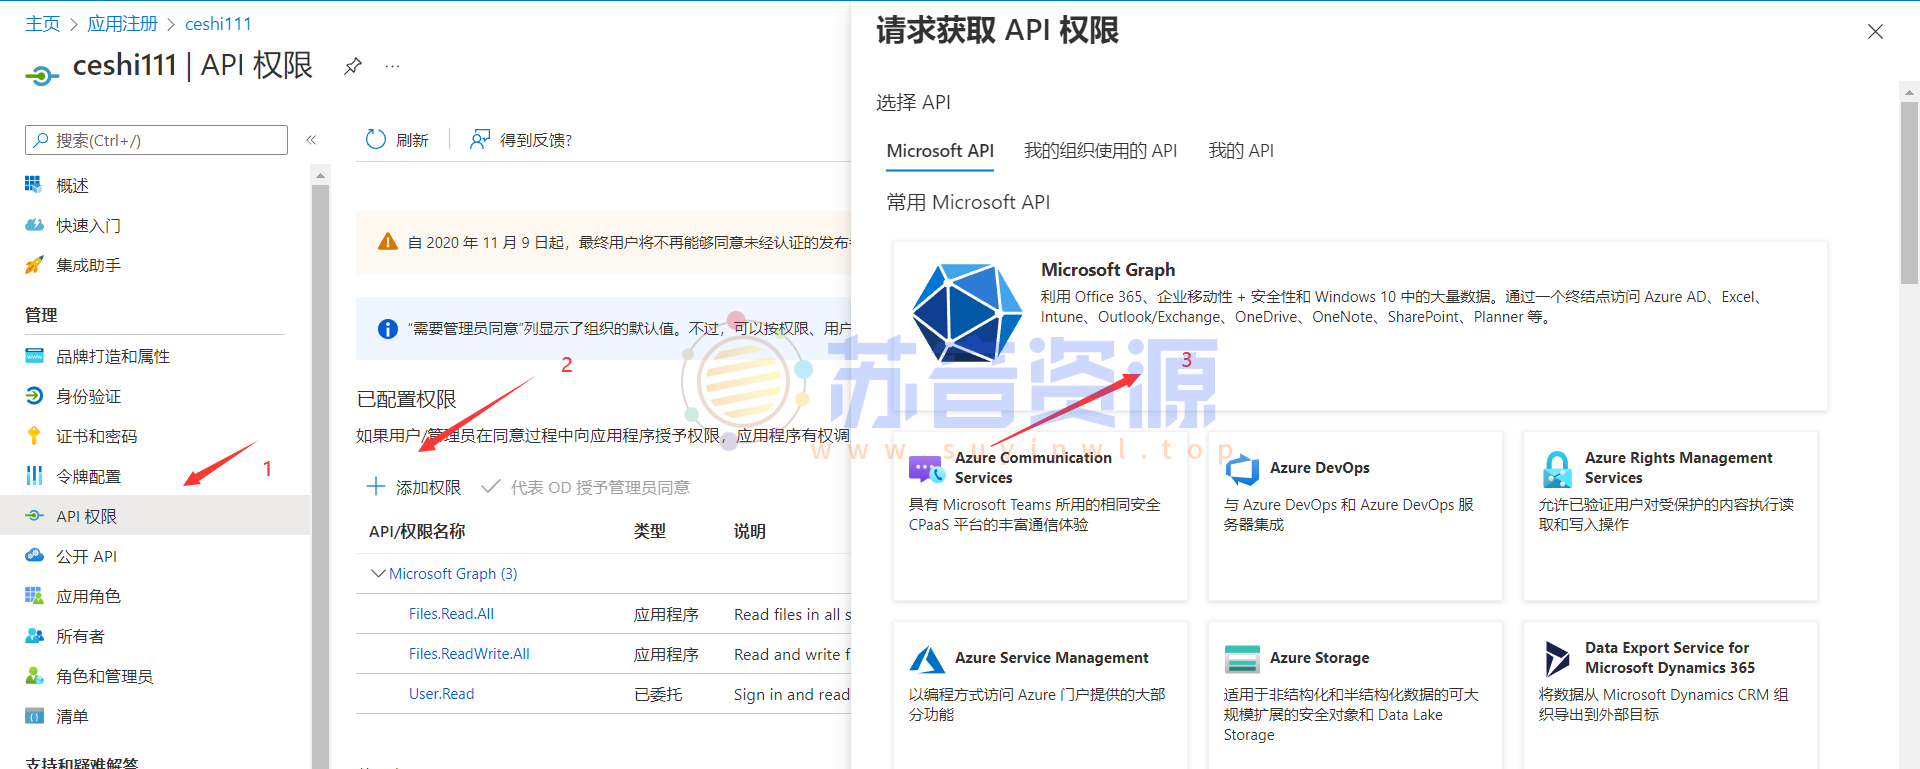Click the Azure Storage icon
This screenshot has height=769, width=1920.
1242,659
